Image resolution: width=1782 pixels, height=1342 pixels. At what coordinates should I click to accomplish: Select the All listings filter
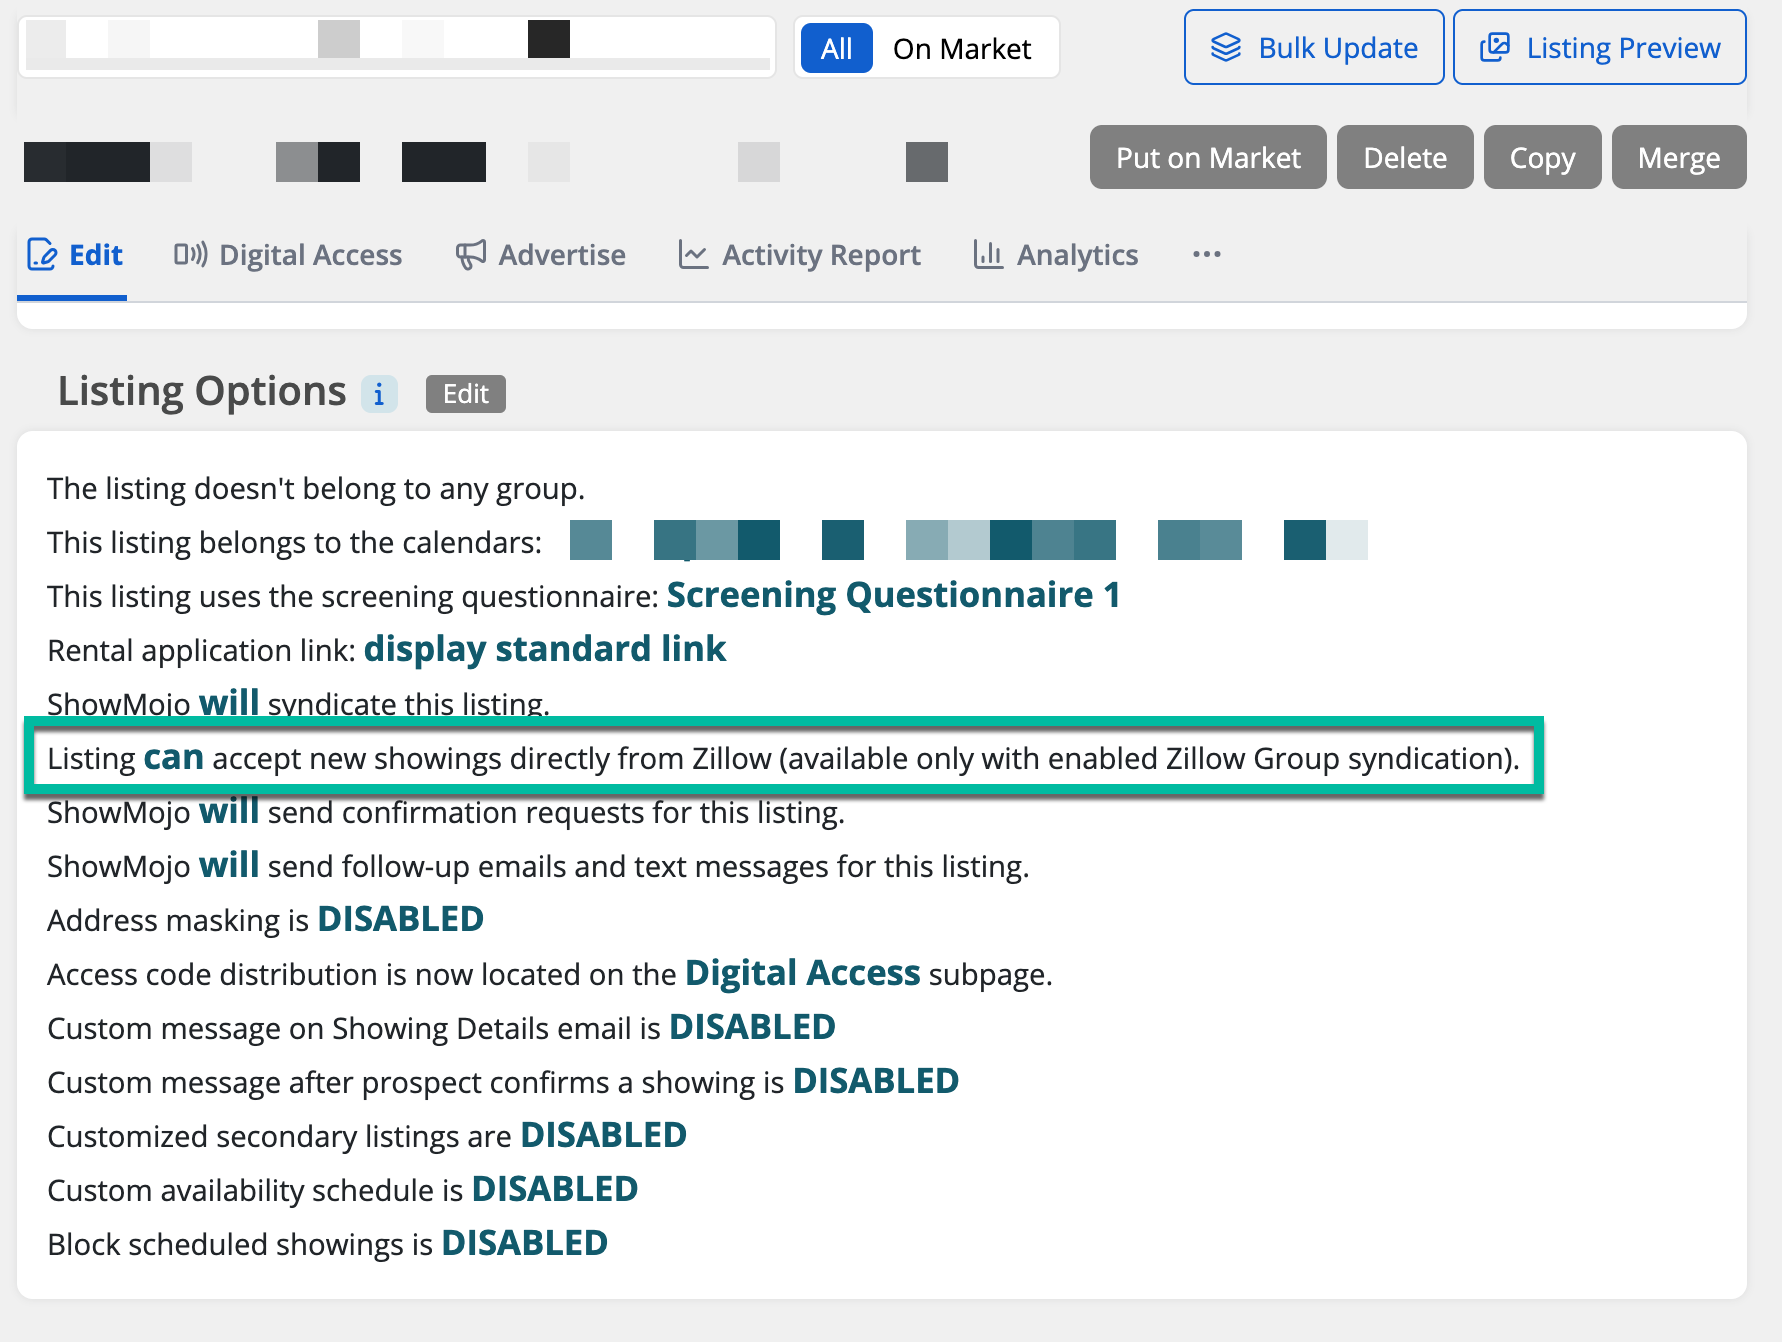tap(837, 48)
